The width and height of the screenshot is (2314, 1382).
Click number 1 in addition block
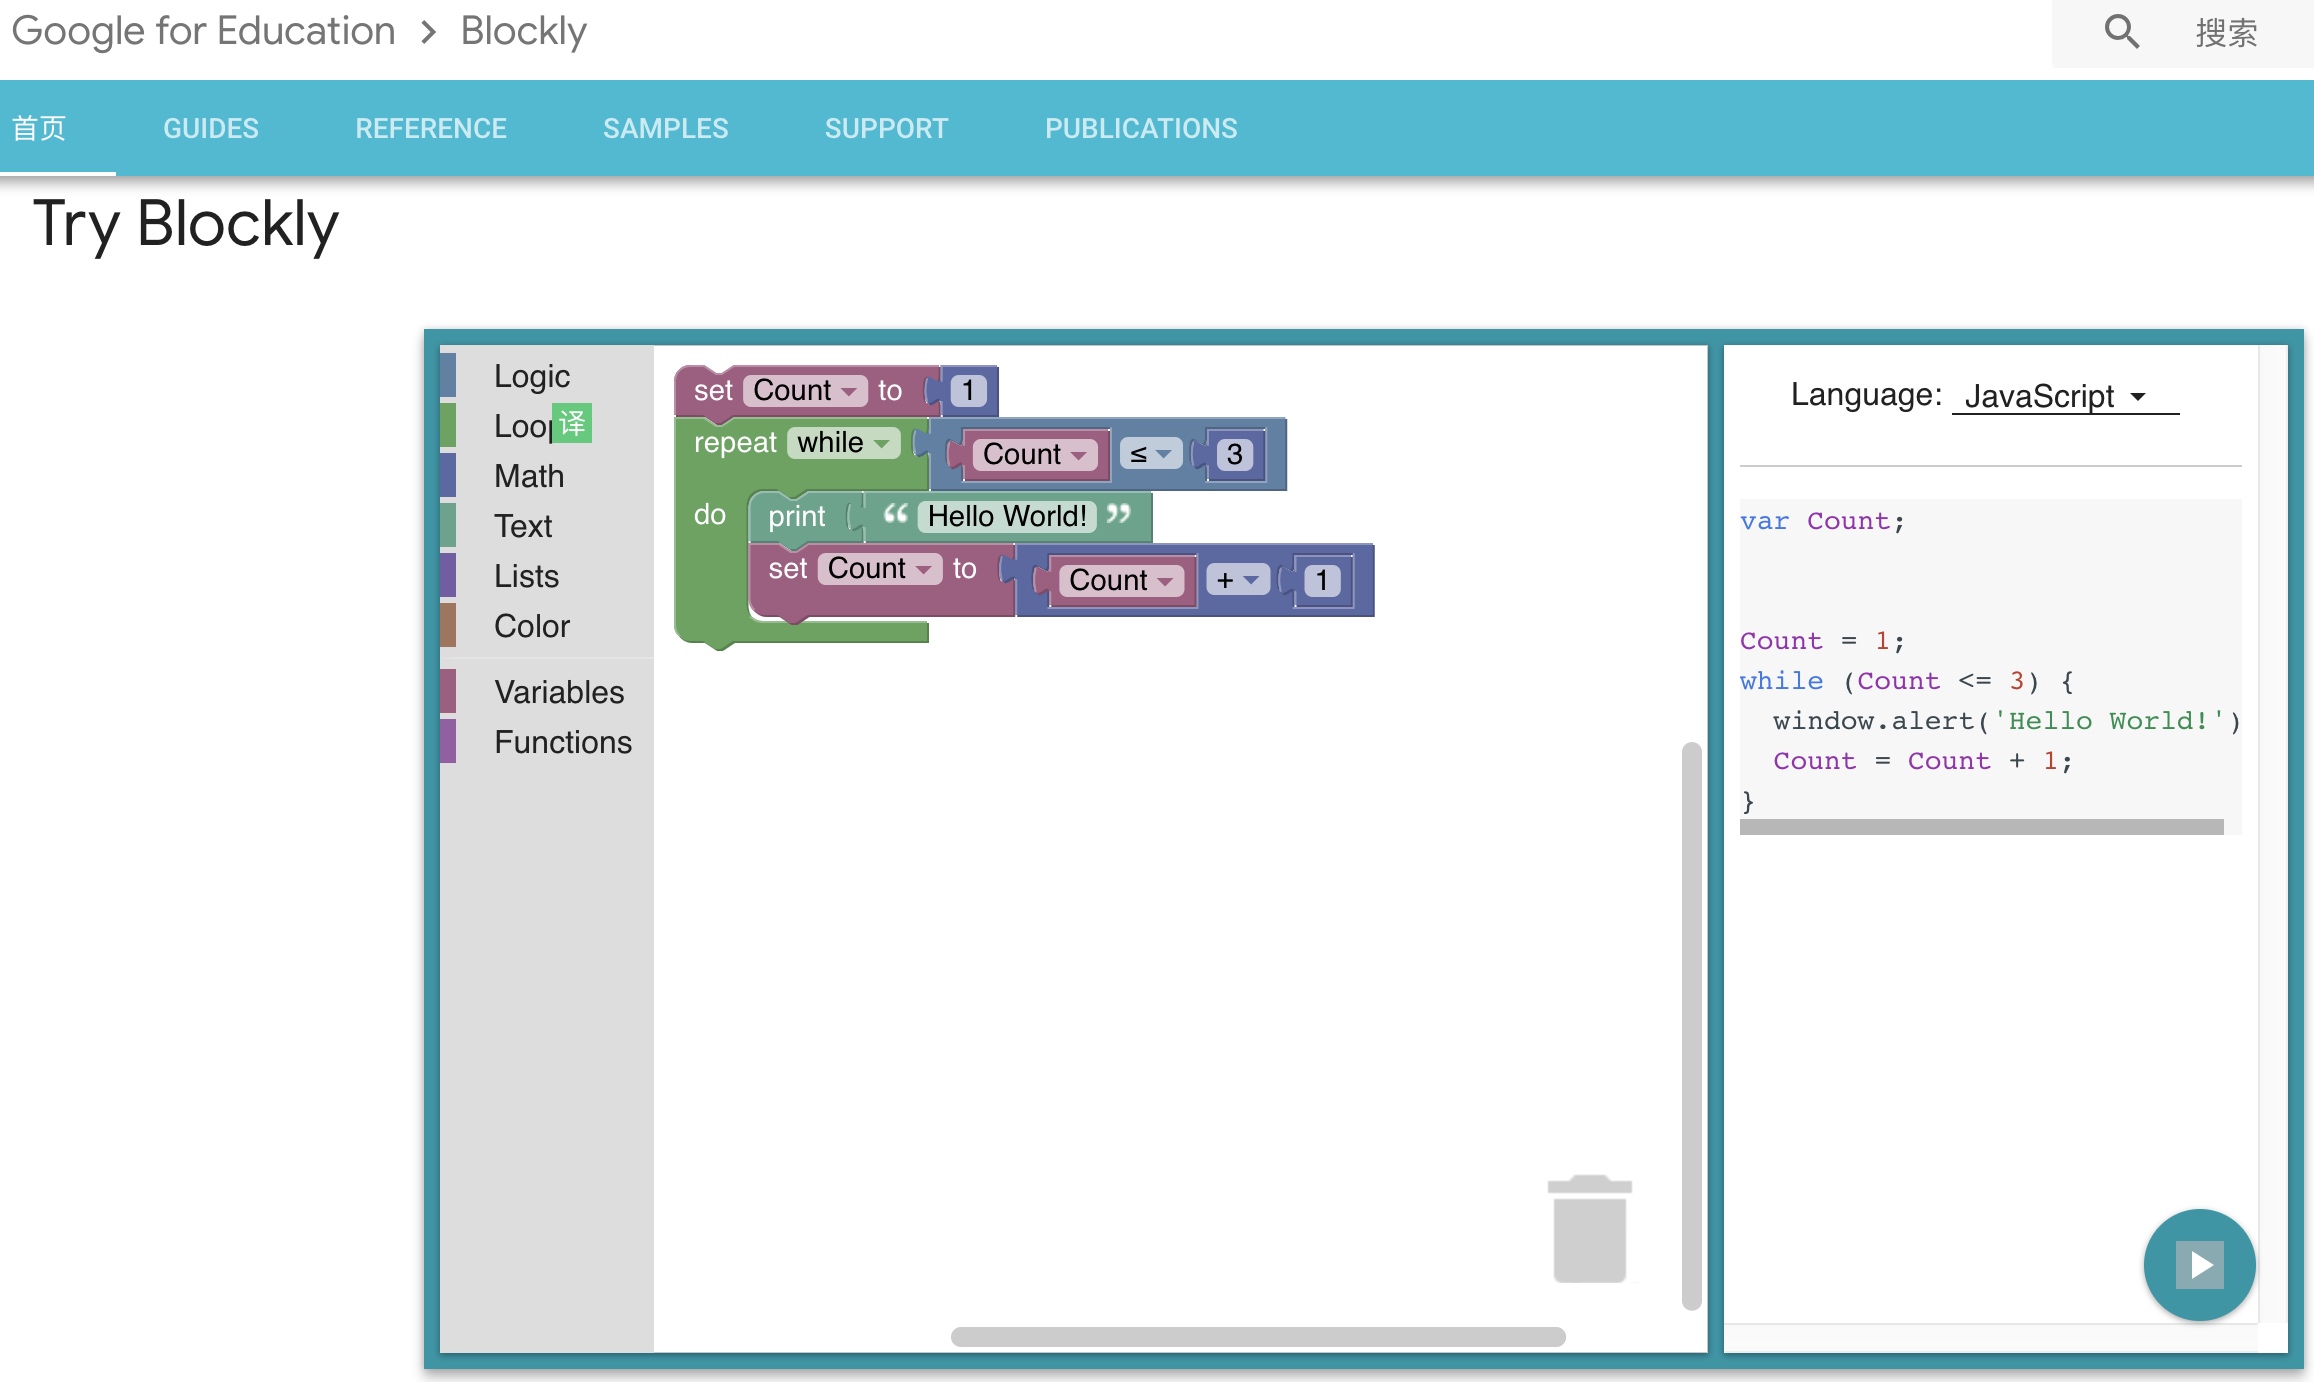click(1322, 580)
